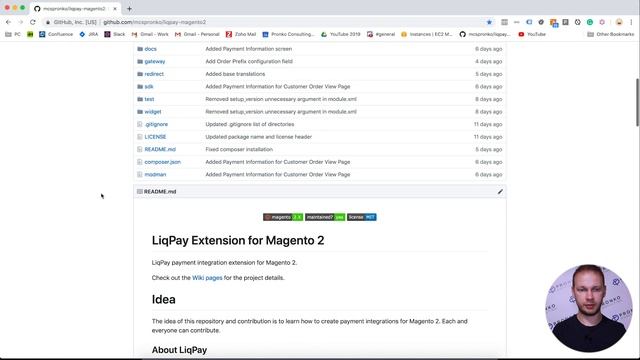Open Instances EC2 bookmark
The width and height of the screenshot is (640, 360).
tap(427, 35)
